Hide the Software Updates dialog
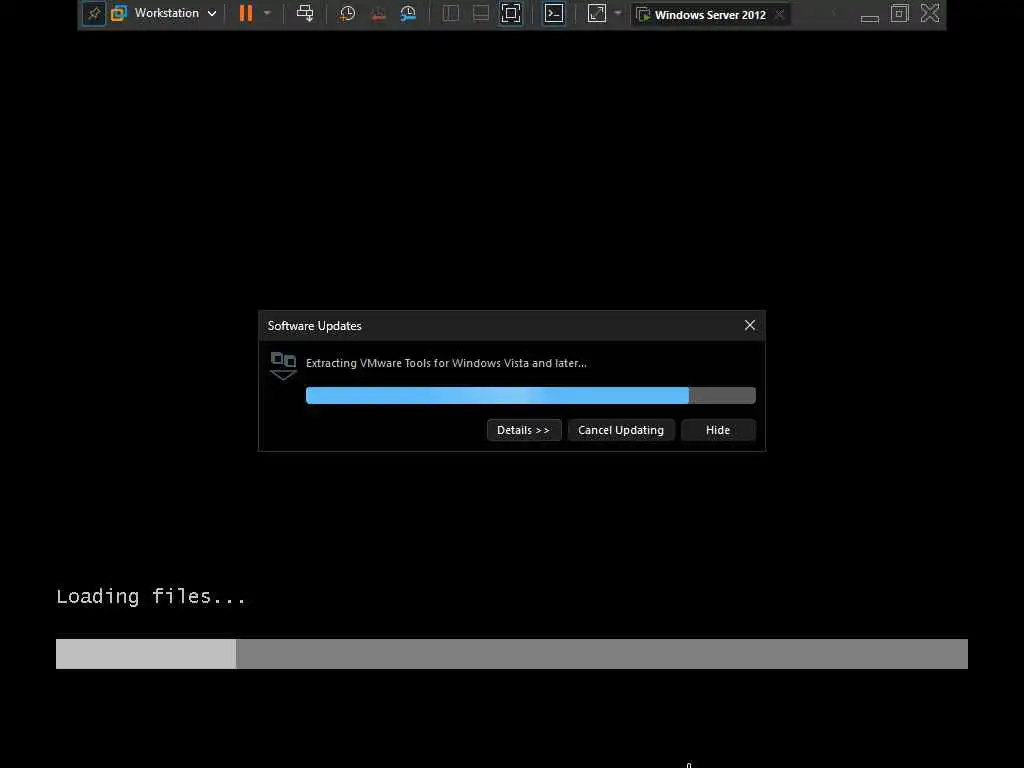 (x=718, y=430)
